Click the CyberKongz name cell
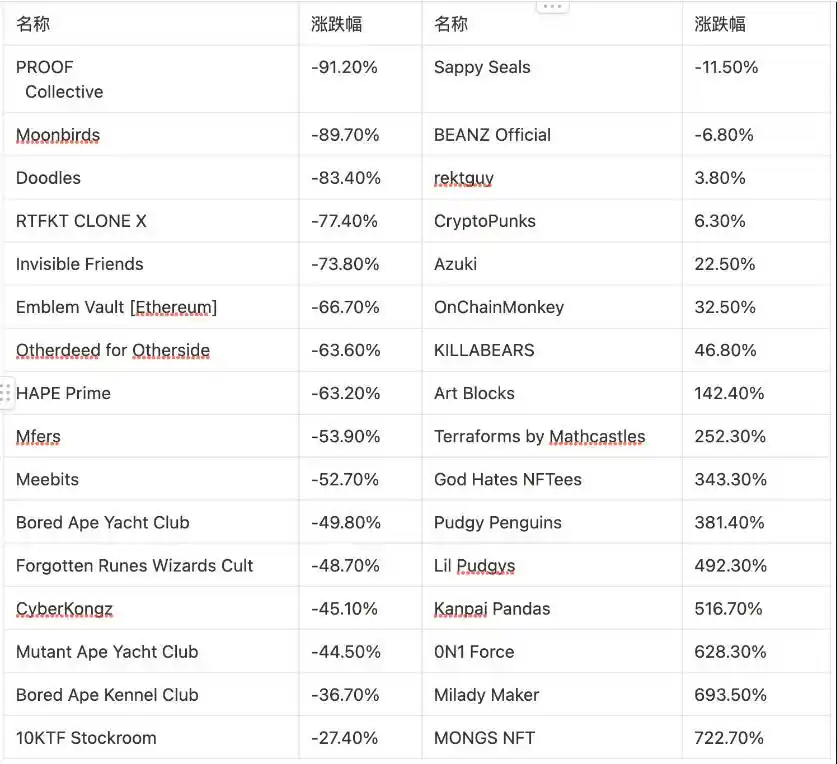The height and width of the screenshot is (764, 837). 151,609
